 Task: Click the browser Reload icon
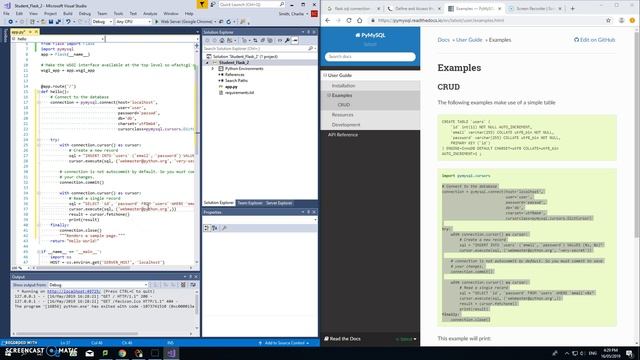pyautogui.click(x=349, y=20)
